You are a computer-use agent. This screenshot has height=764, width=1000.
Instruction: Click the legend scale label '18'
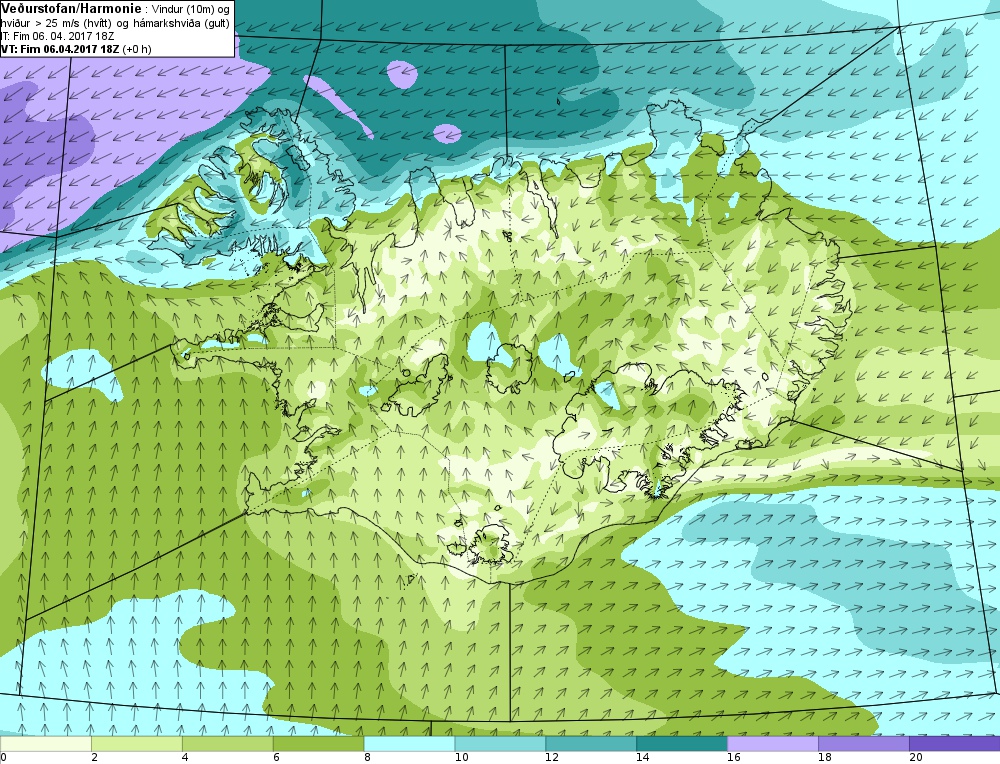click(x=825, y=757)
